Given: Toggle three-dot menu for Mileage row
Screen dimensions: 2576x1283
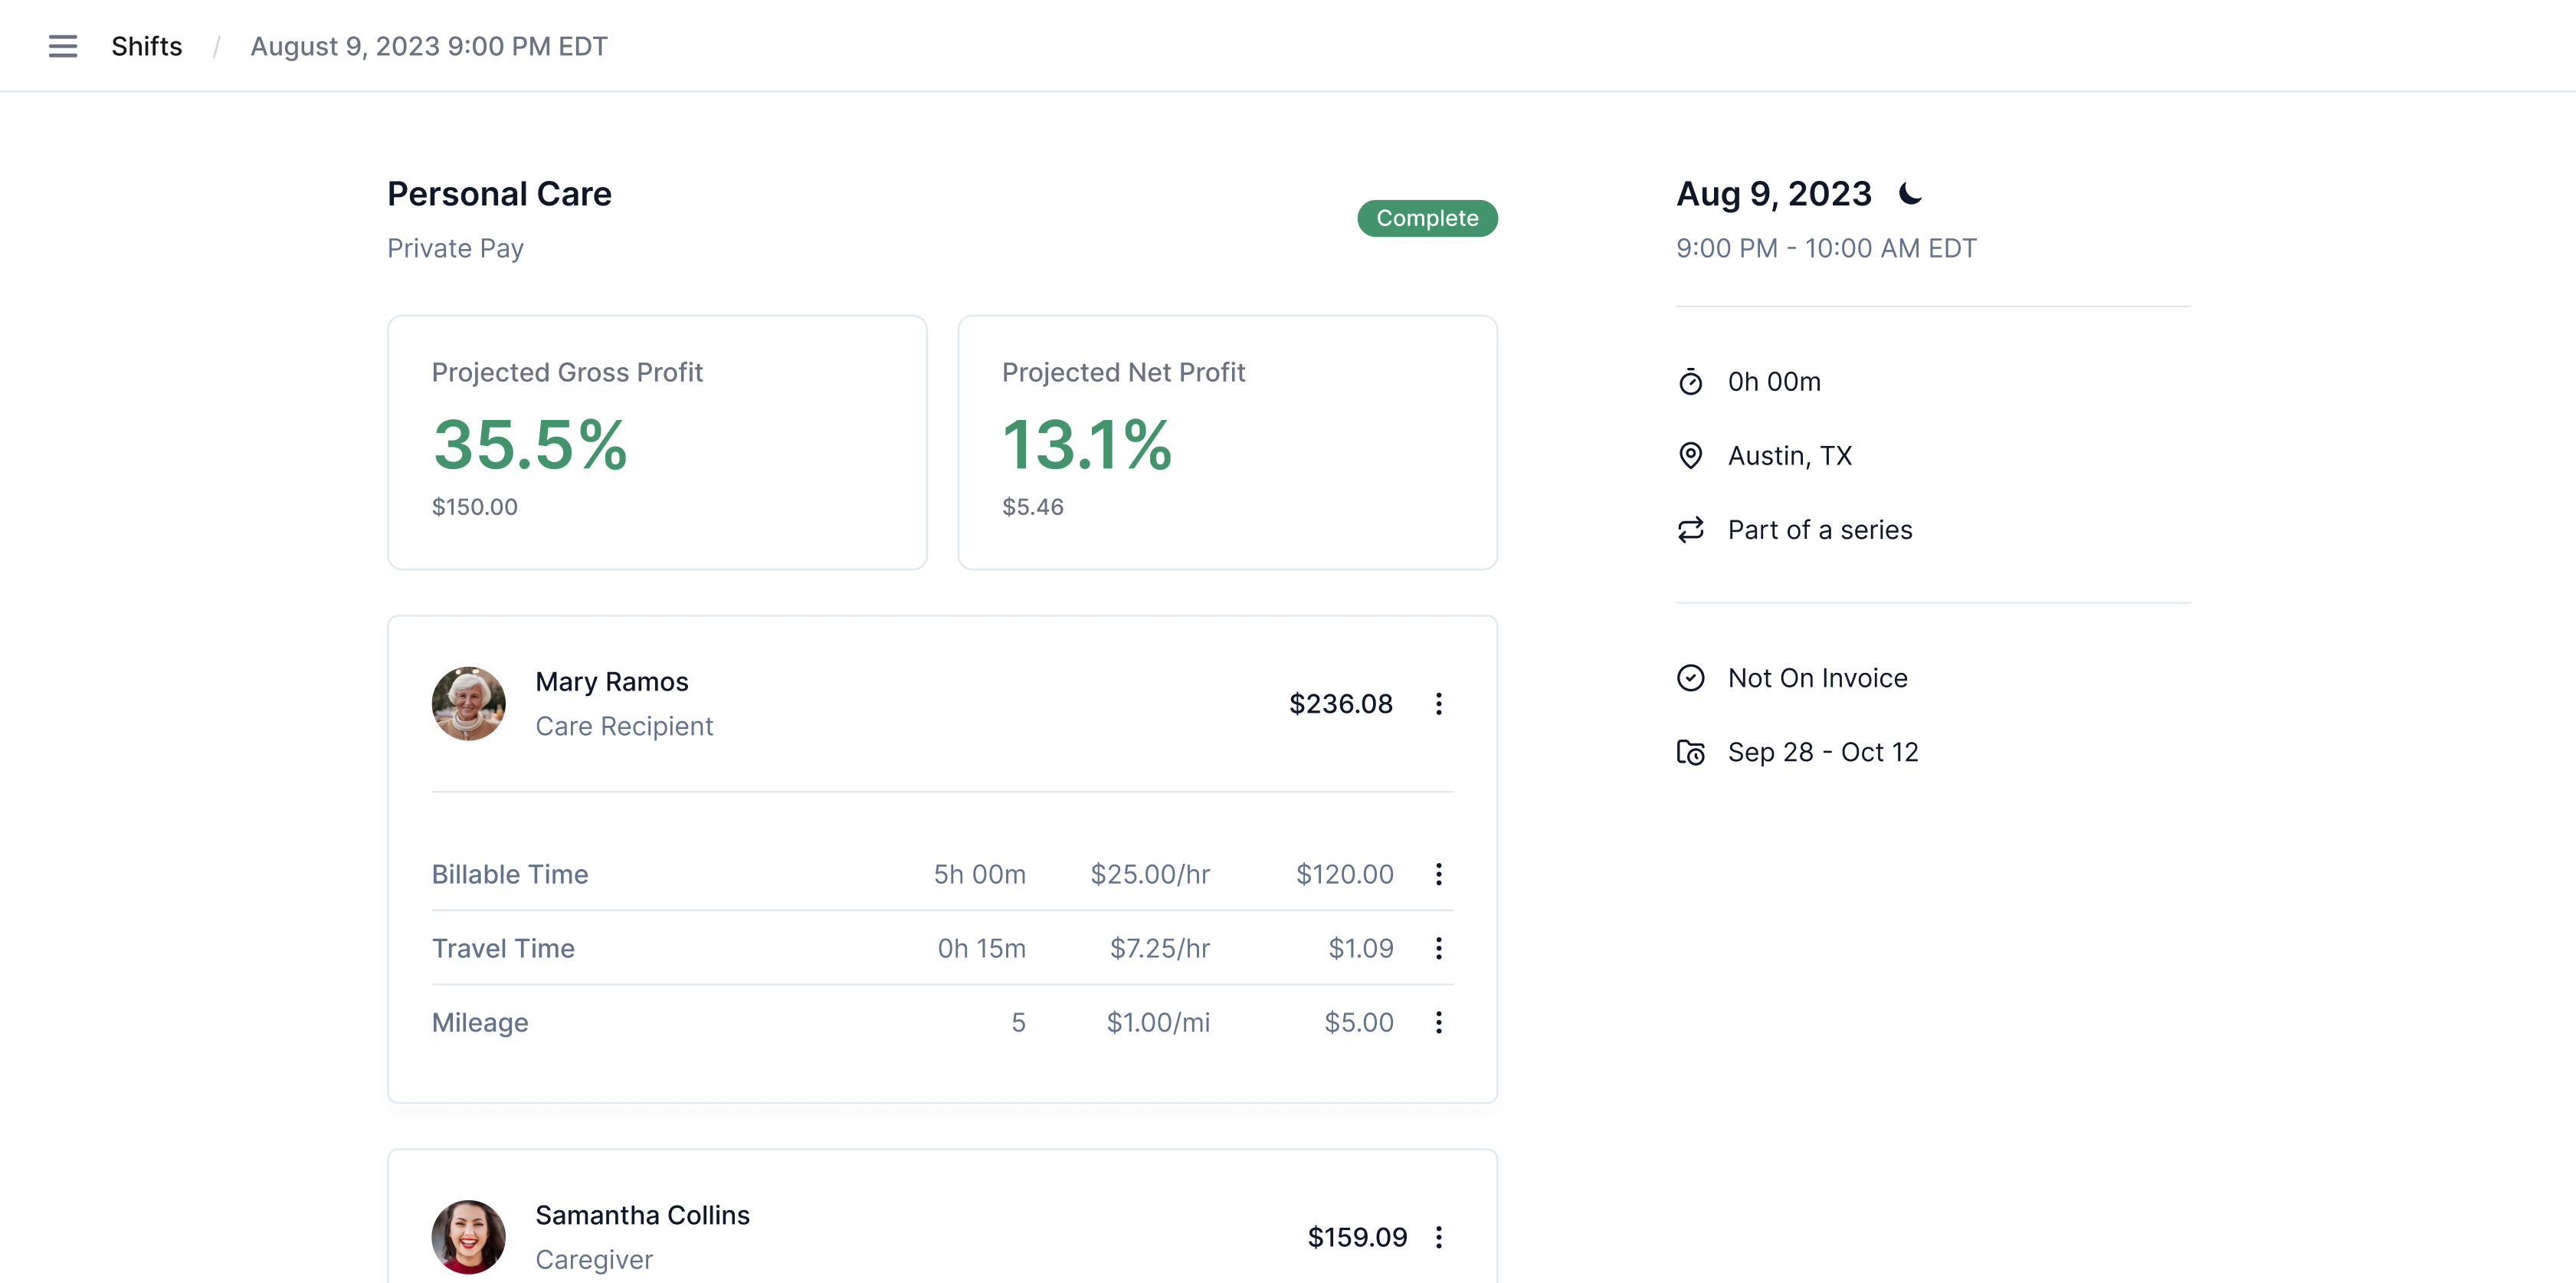Looking at the screenshot, I should click(1437, 1022).
